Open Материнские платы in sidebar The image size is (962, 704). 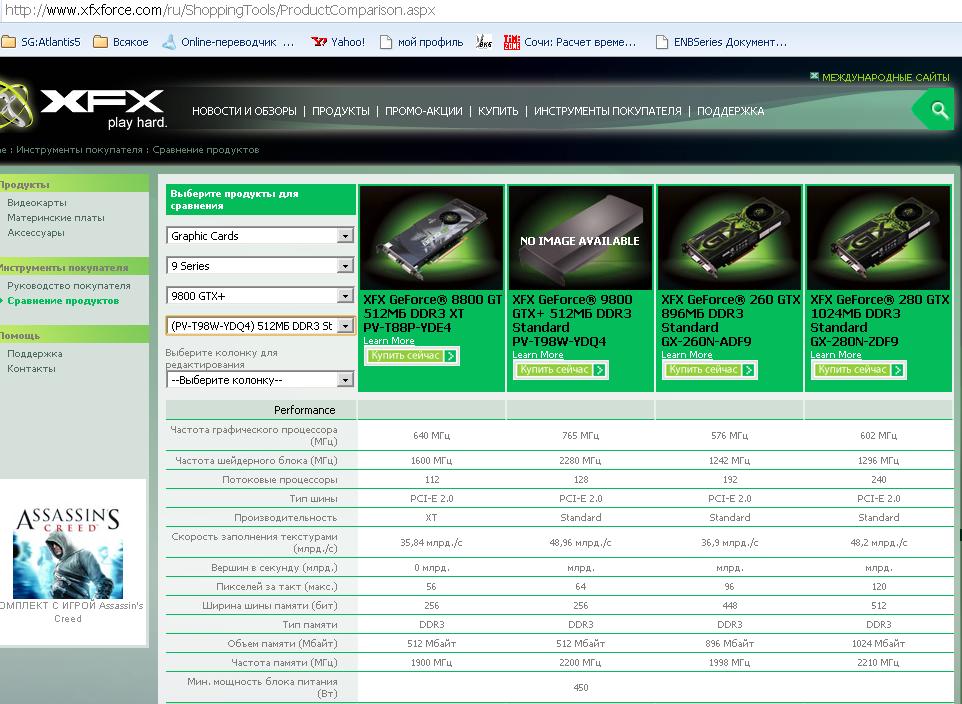point(56,217)
